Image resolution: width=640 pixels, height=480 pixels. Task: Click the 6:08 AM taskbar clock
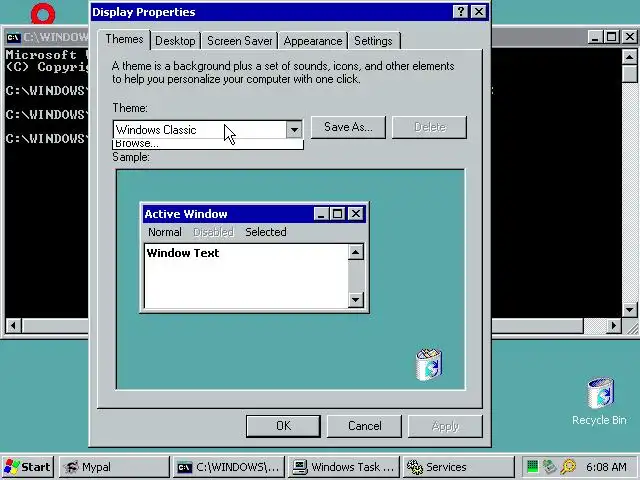tap(607, 467)
